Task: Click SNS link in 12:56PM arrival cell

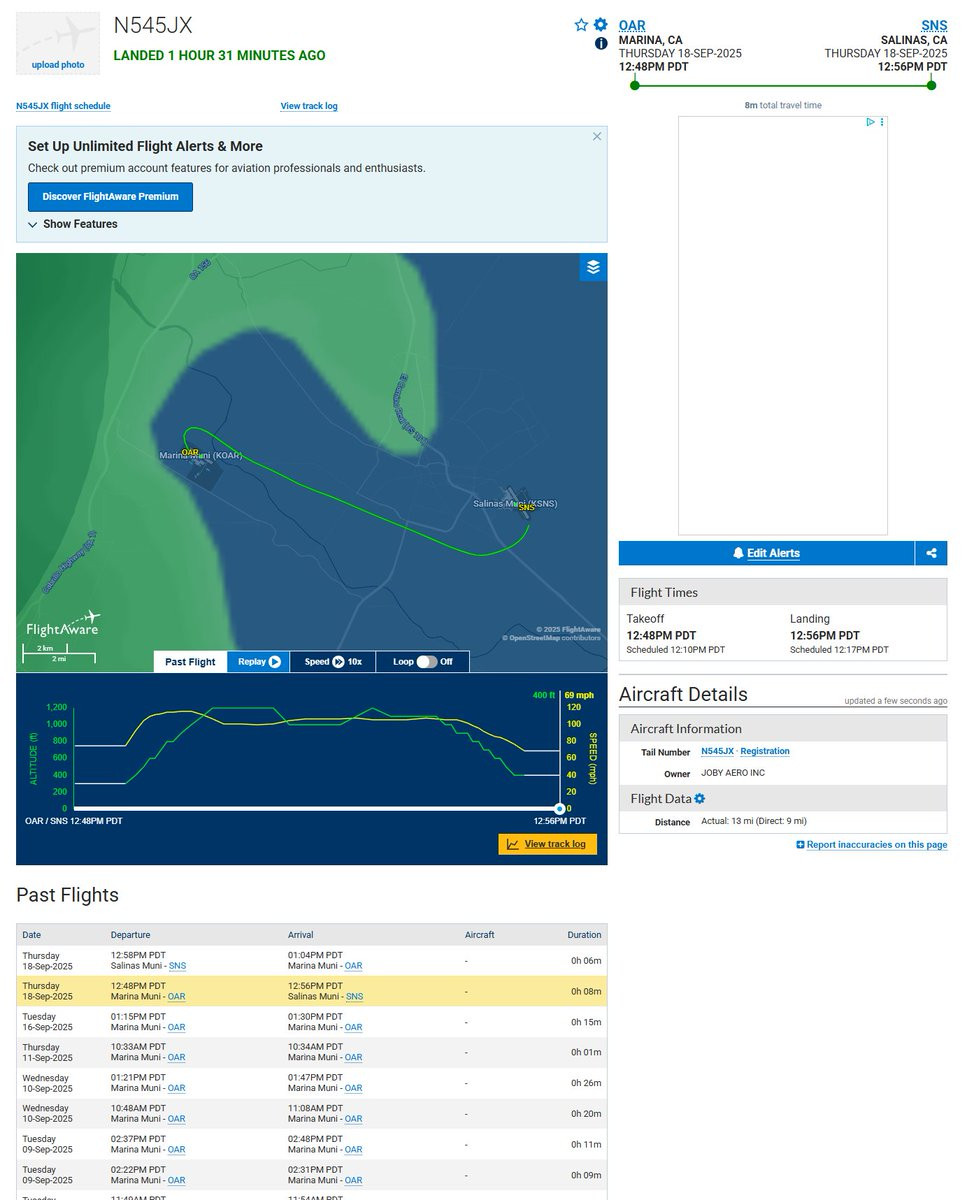Action: coord(354,997)
